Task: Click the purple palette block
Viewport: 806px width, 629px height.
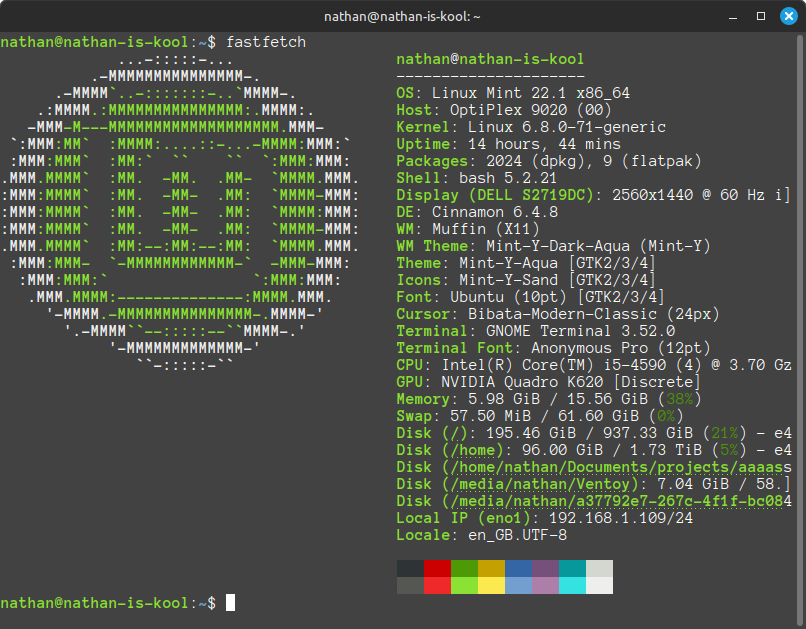Action: [x=545, y=568]
